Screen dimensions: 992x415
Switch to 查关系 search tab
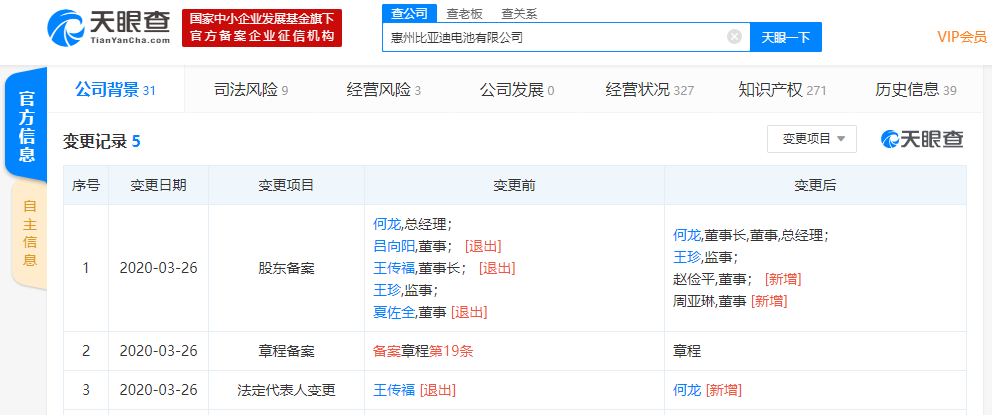[x=517, y=13]
